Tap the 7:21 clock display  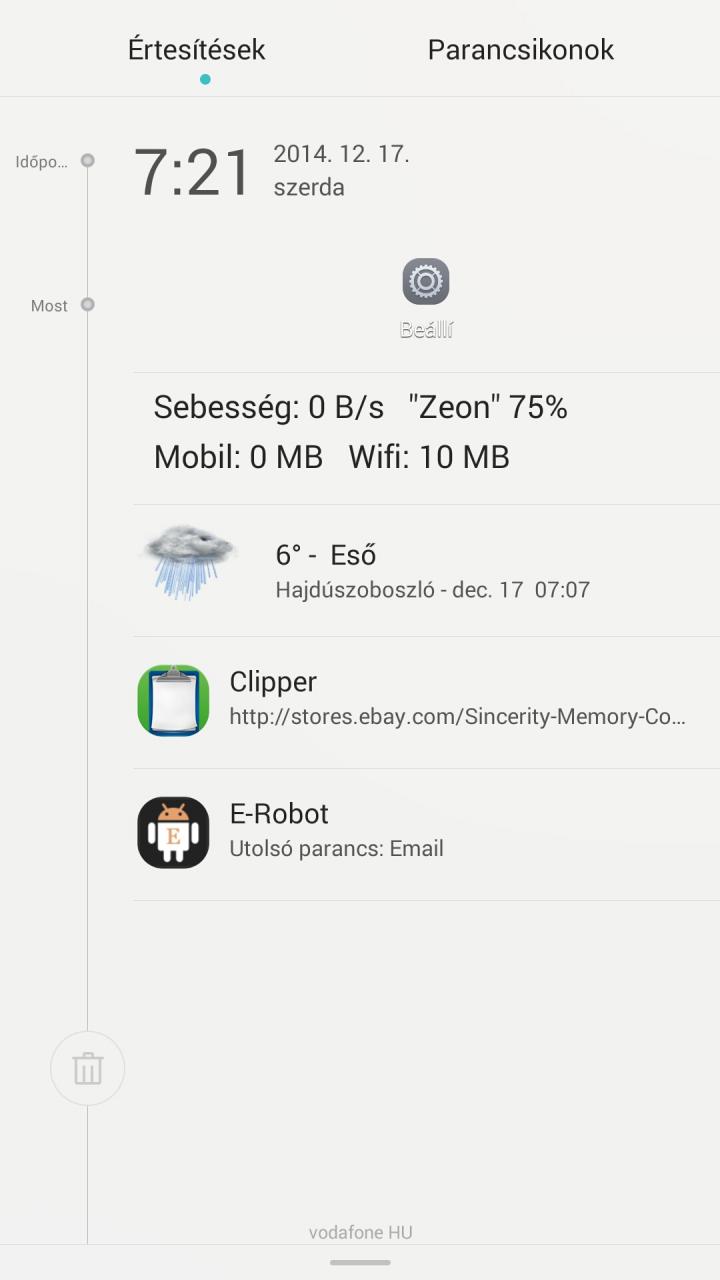(192, 173)
